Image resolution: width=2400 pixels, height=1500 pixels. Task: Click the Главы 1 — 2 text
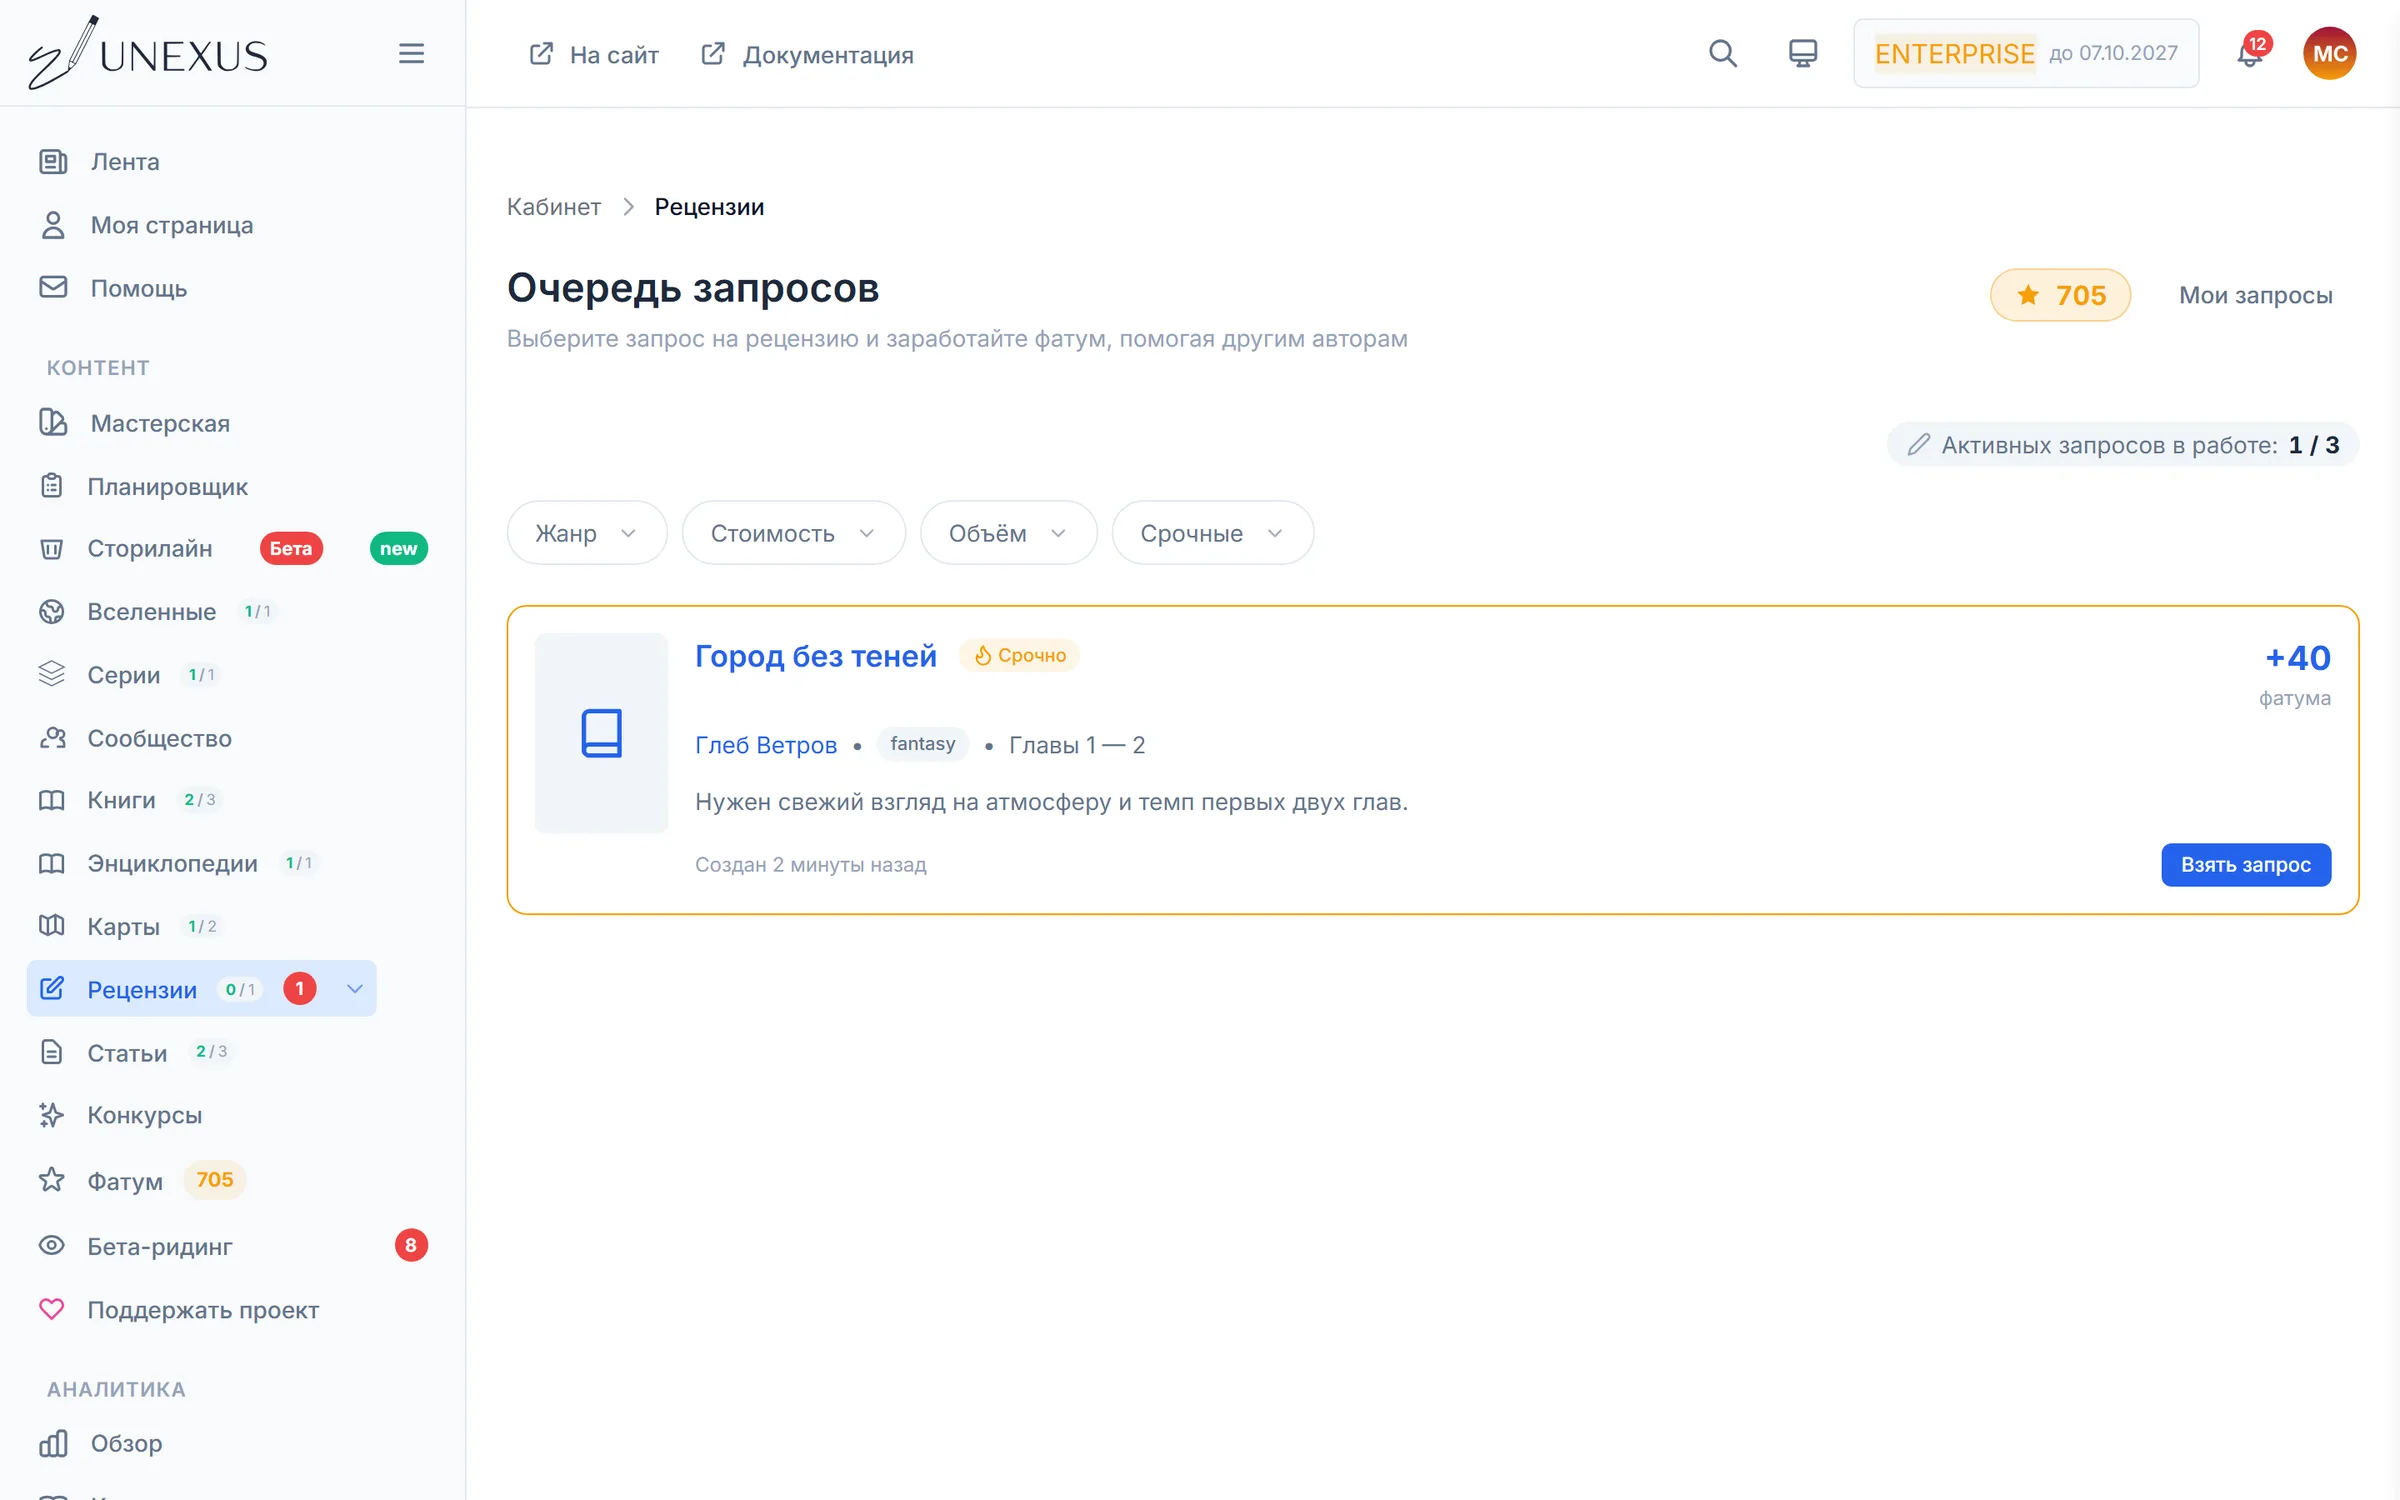[x=1077, y=745]
